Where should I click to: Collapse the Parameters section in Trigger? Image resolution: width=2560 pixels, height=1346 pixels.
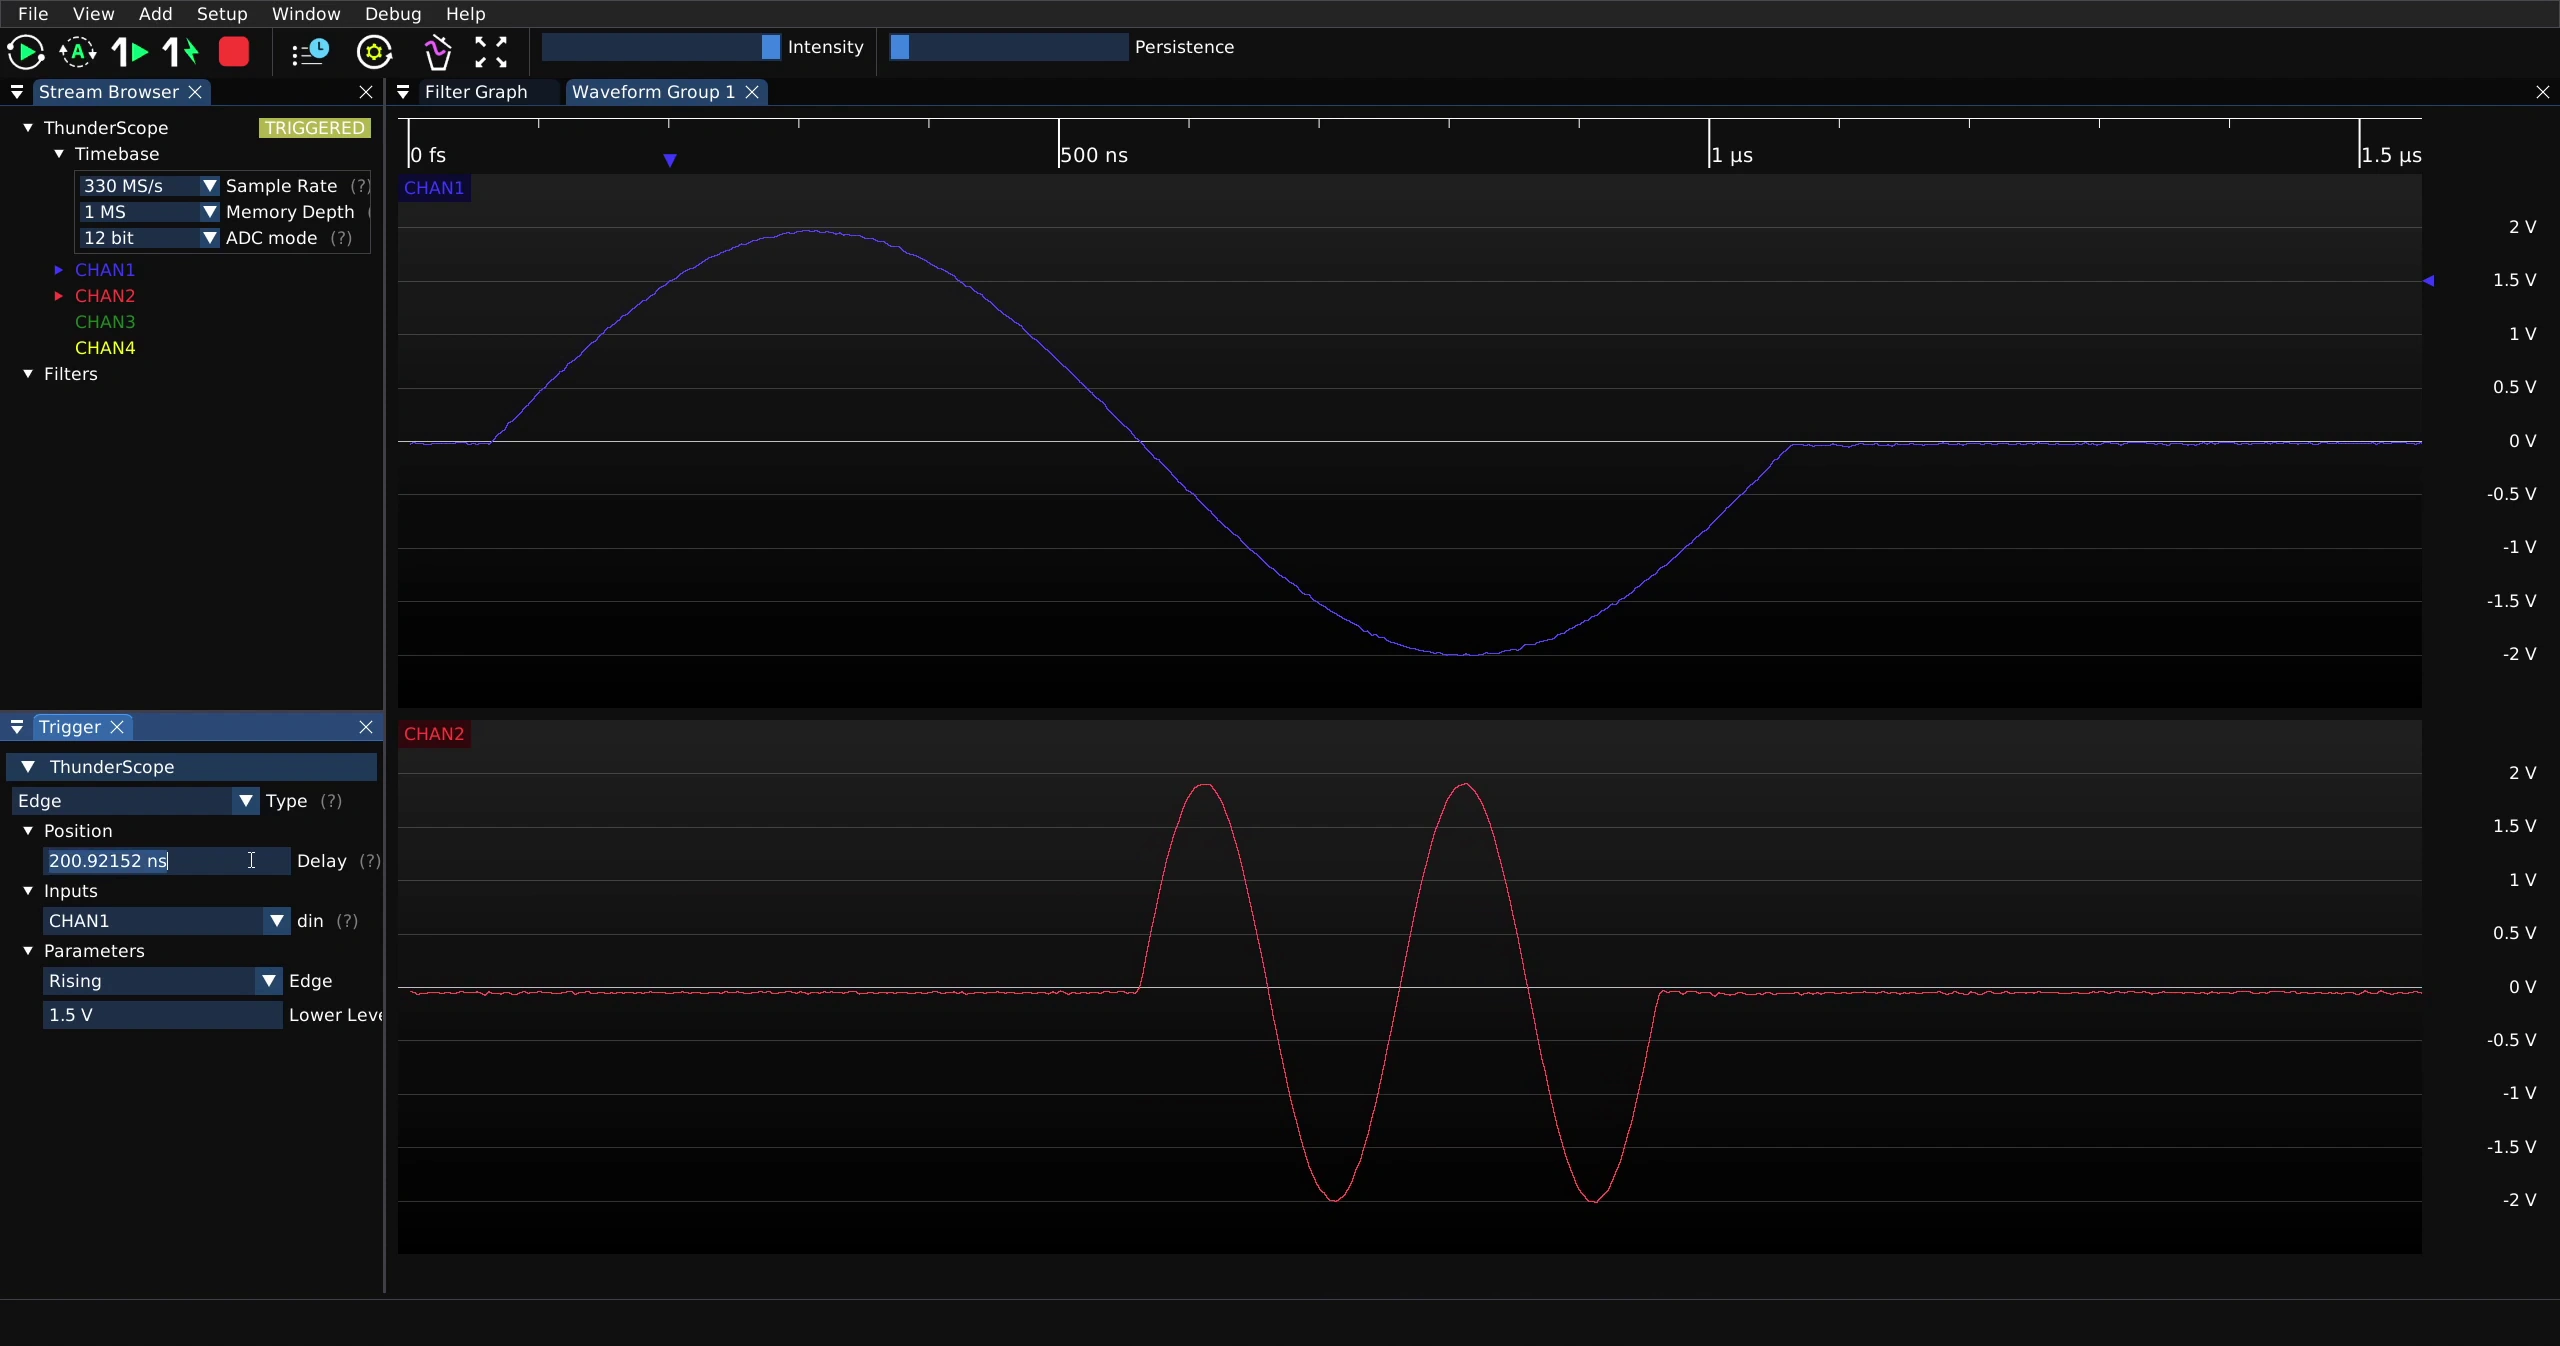[x=28, y=951]
